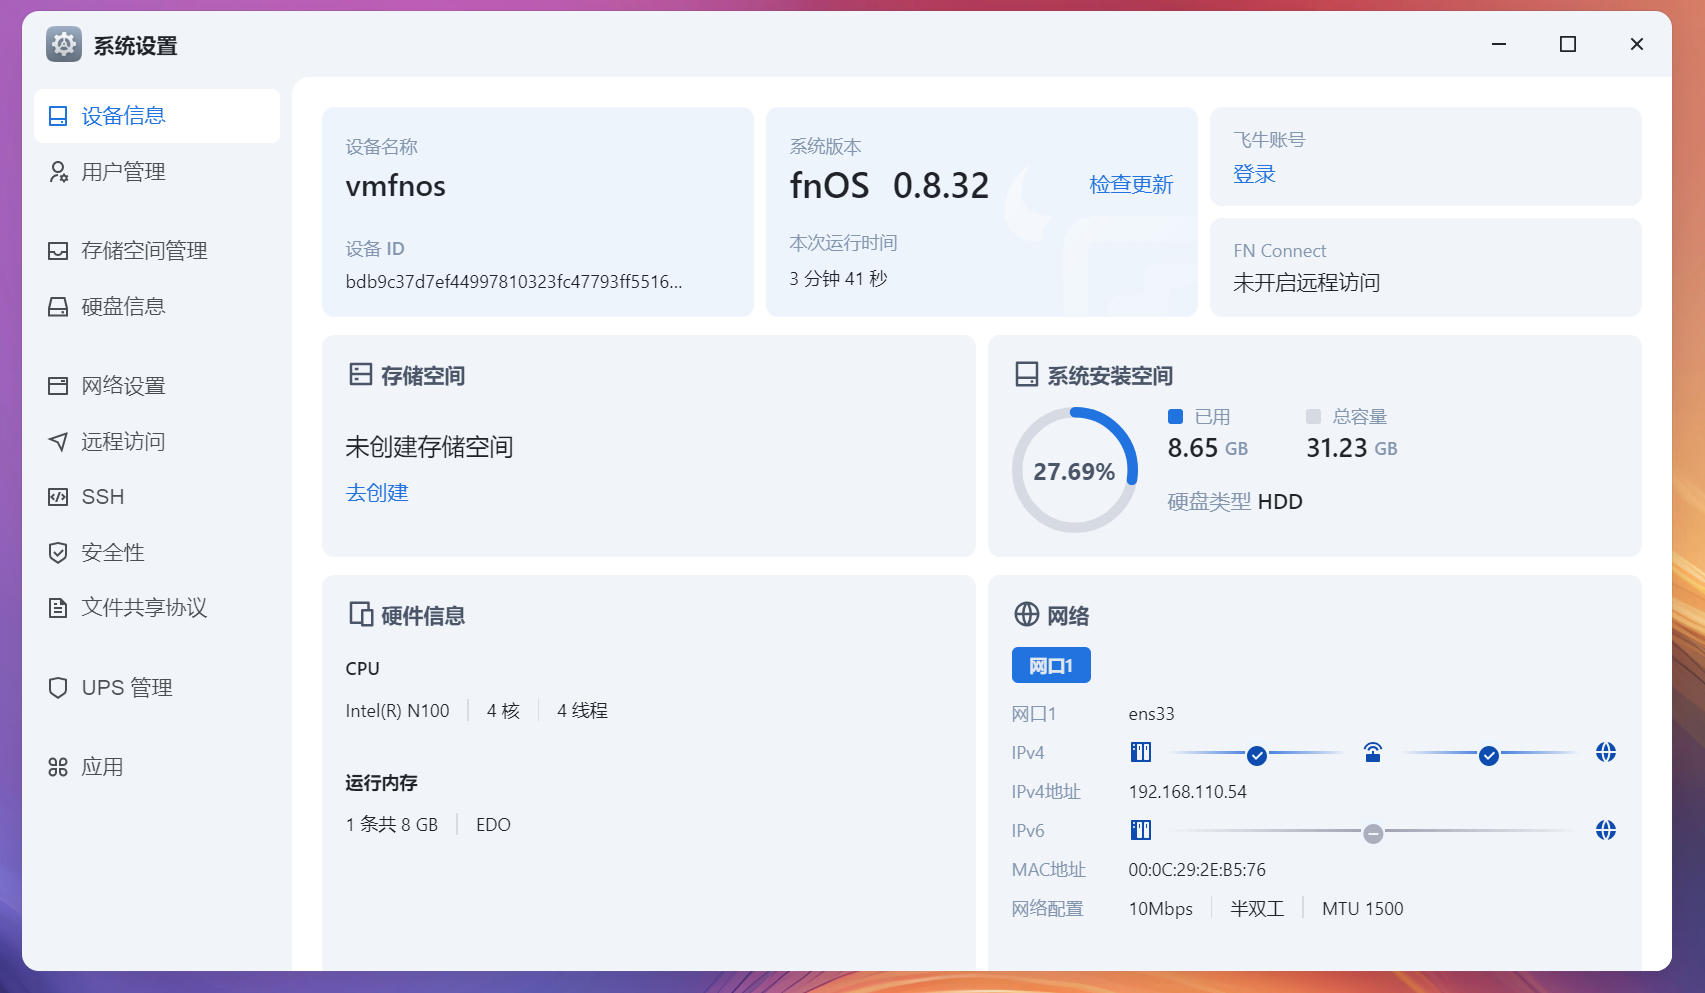Screen dimensions: 1705x993
Task: Click the IPv6 row internet globe icon
Action: (1606, 830)
